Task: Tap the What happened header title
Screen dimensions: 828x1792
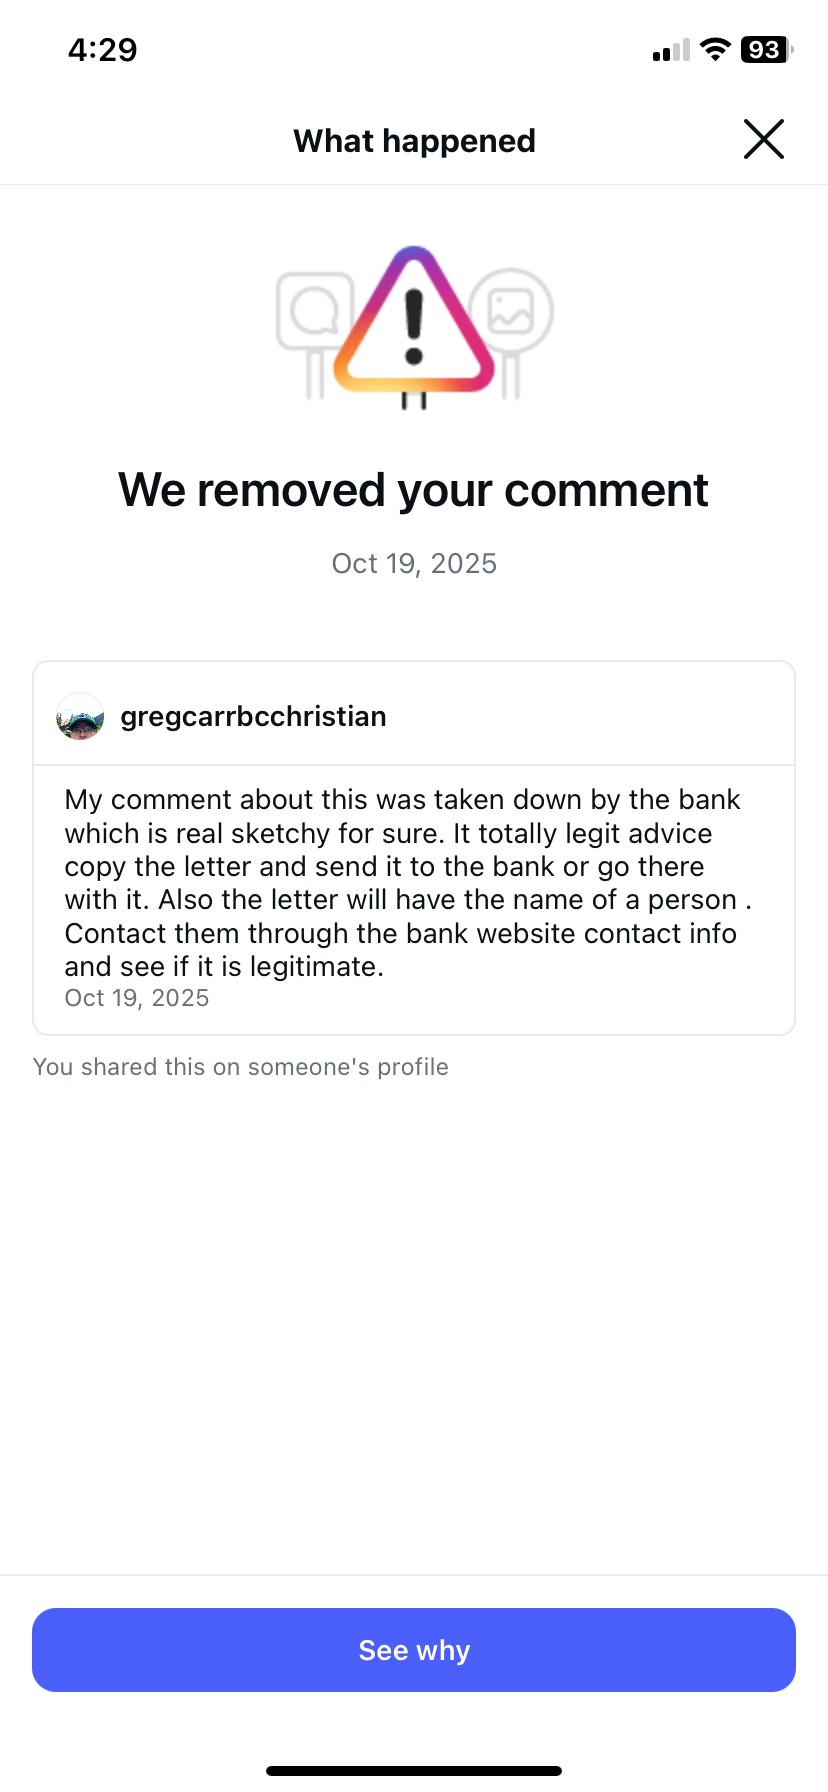Action: [414, 141]
